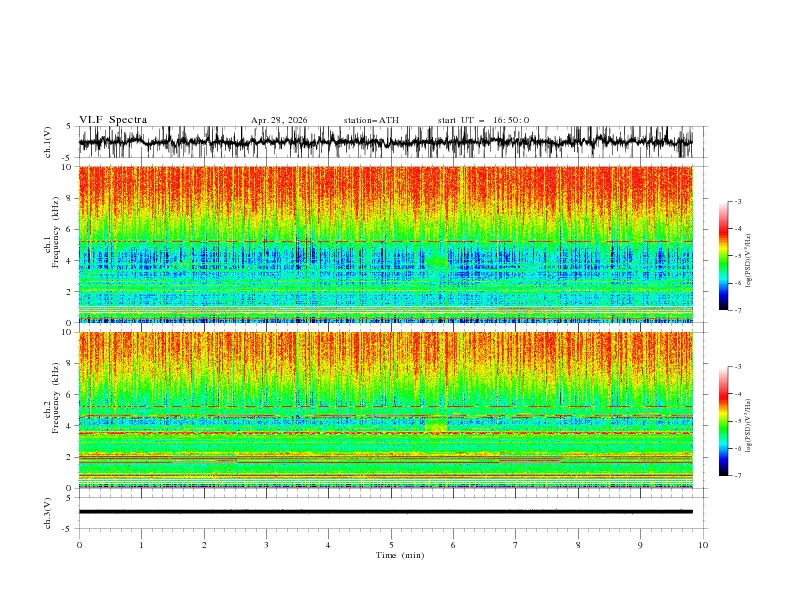Click the ch.2 color scale bar

(723, 421)
